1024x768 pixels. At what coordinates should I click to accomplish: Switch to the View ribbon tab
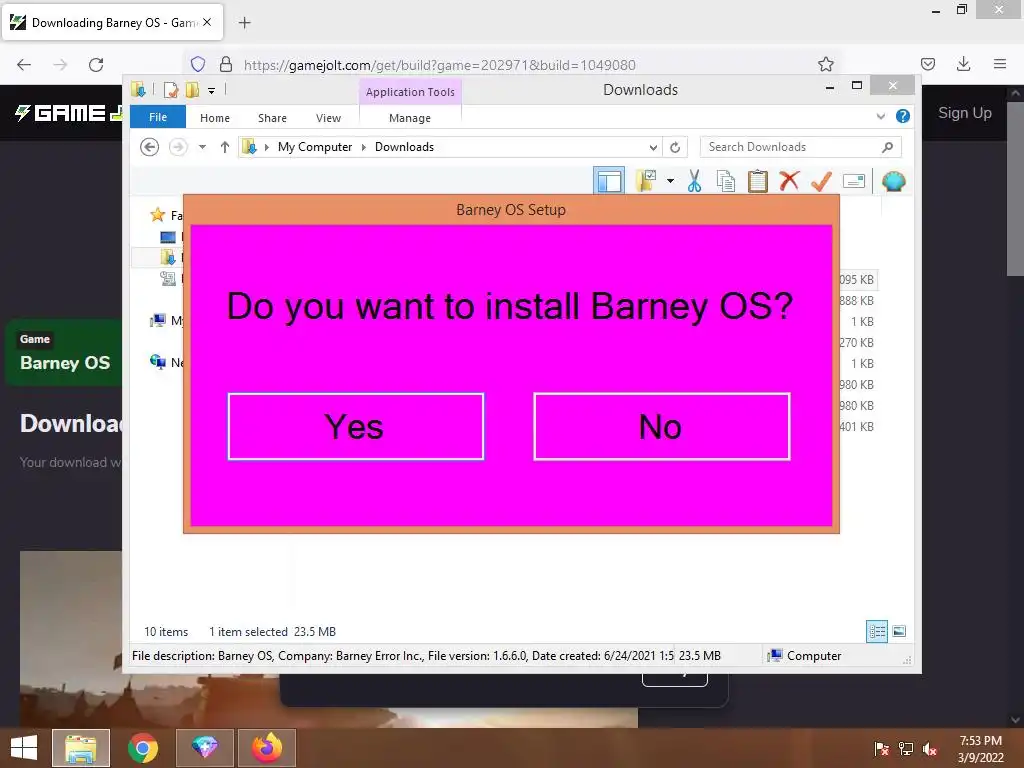tap(328, 118)
